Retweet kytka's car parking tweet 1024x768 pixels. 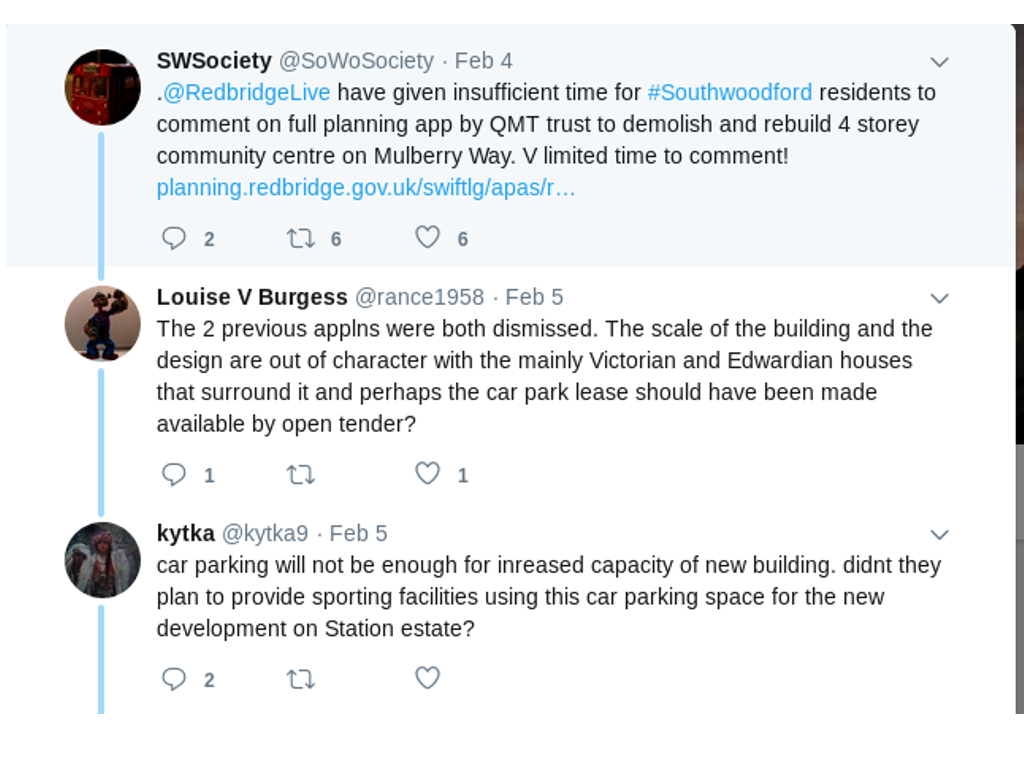300,679
